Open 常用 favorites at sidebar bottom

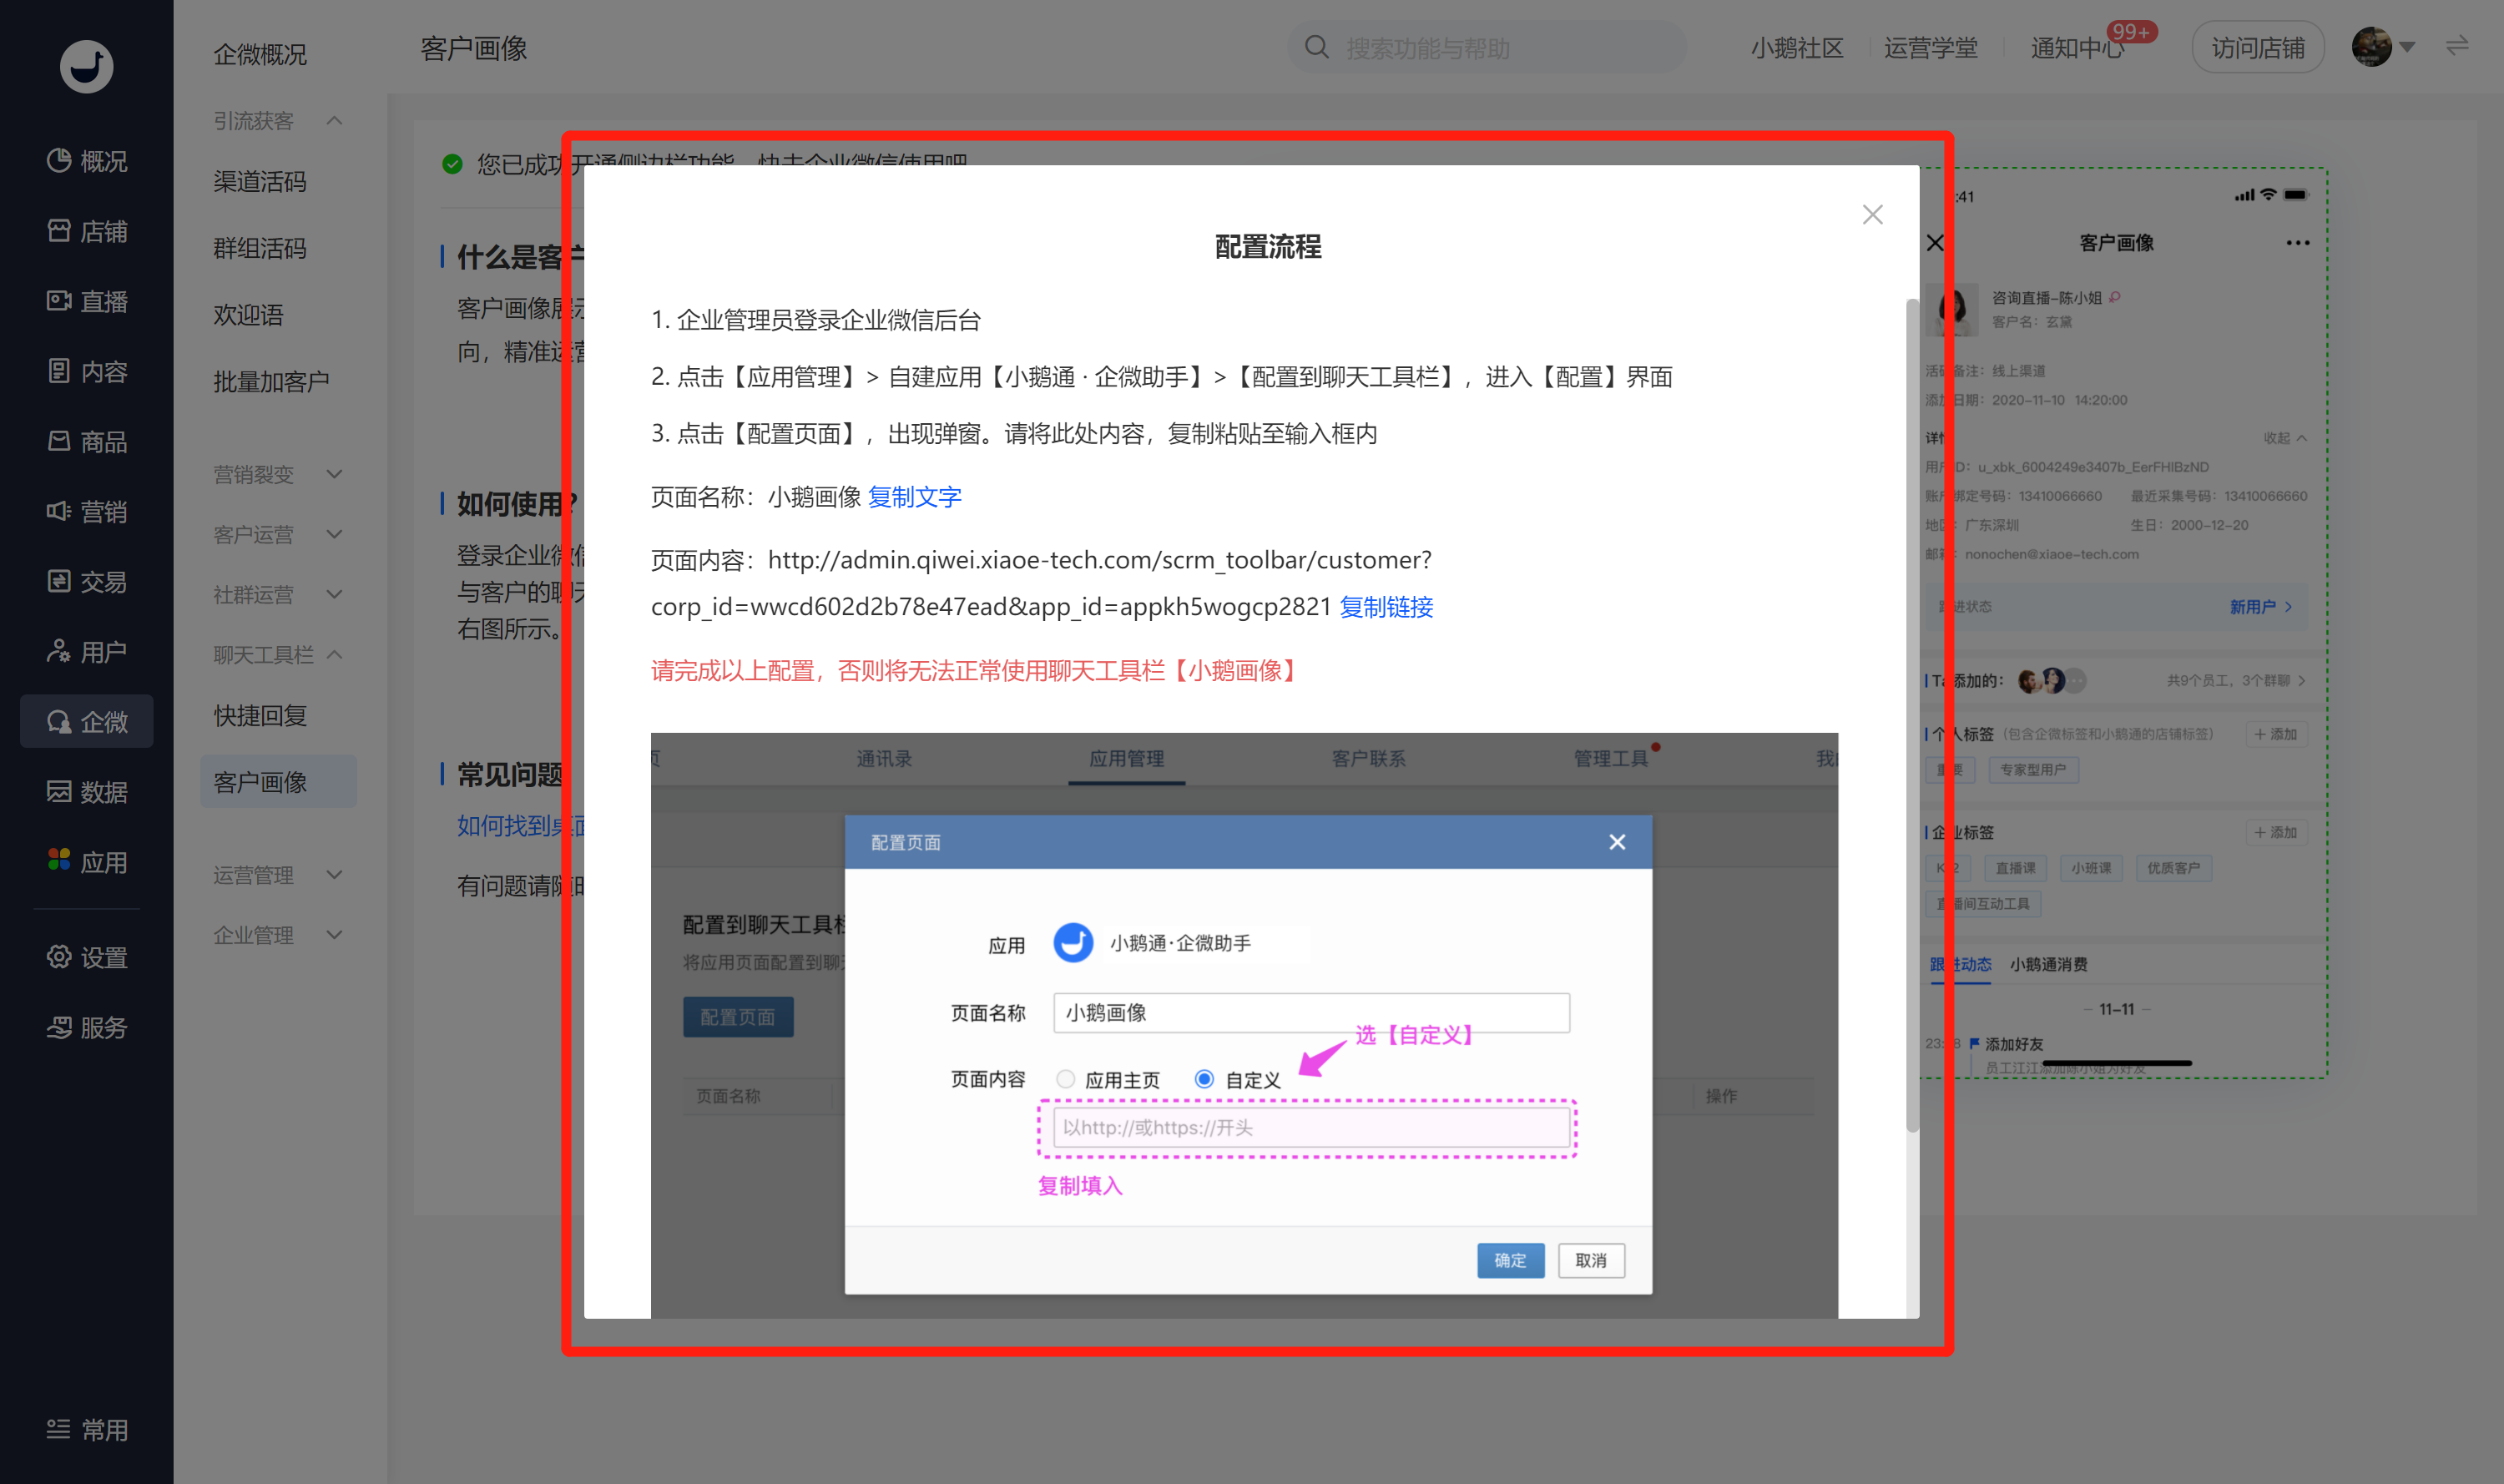[x=87, y=1429]
